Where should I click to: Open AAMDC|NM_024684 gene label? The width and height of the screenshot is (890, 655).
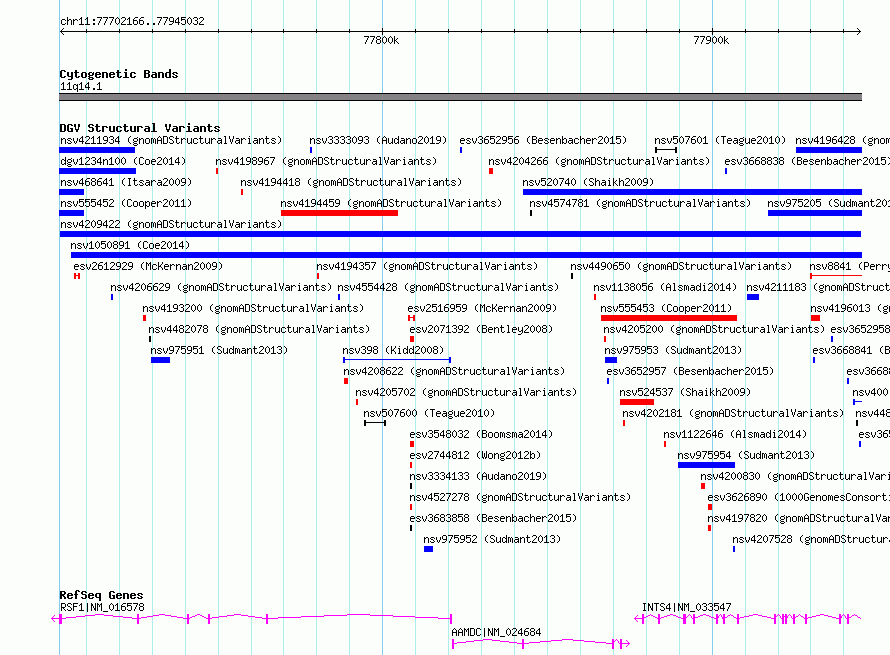(496, 632)
